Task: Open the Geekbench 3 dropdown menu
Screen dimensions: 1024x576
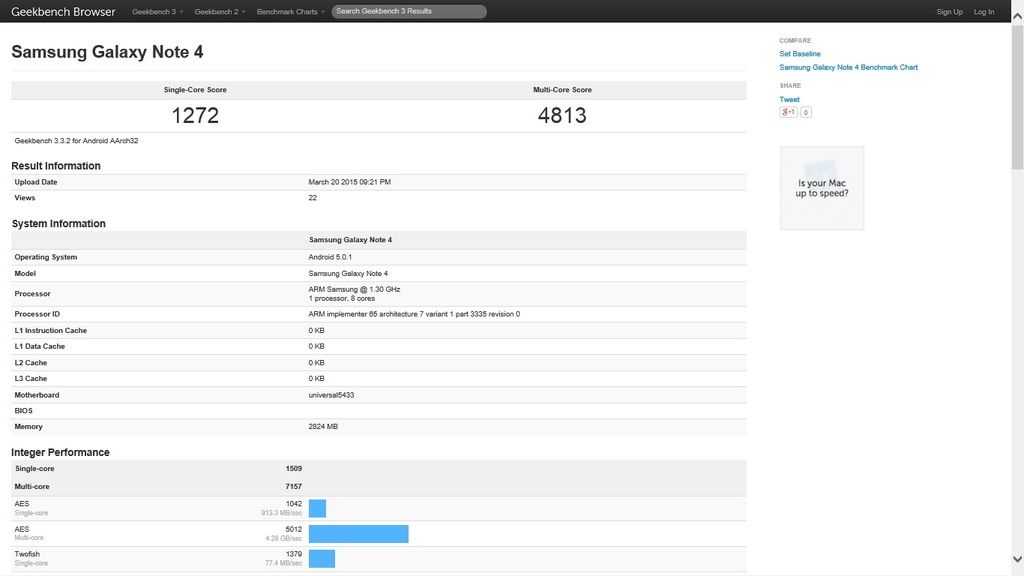Action: (157, 12)
